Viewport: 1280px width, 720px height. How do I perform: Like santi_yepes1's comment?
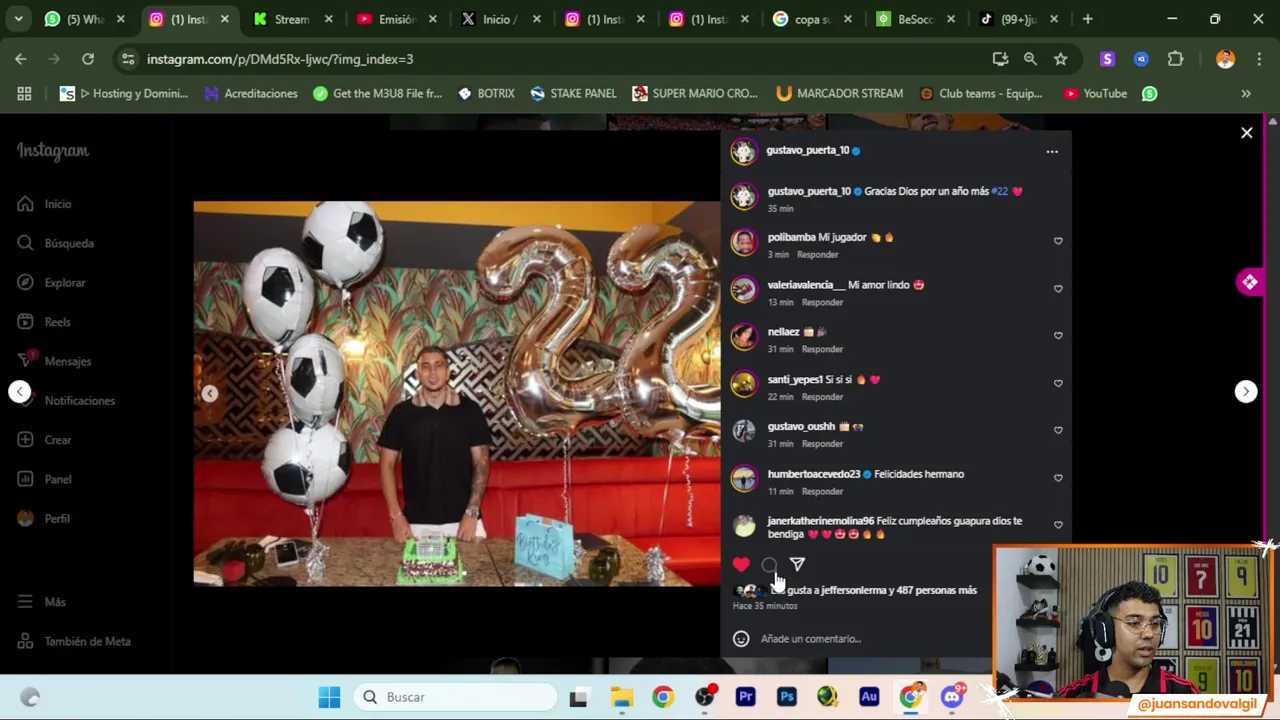coord(1058,383)
